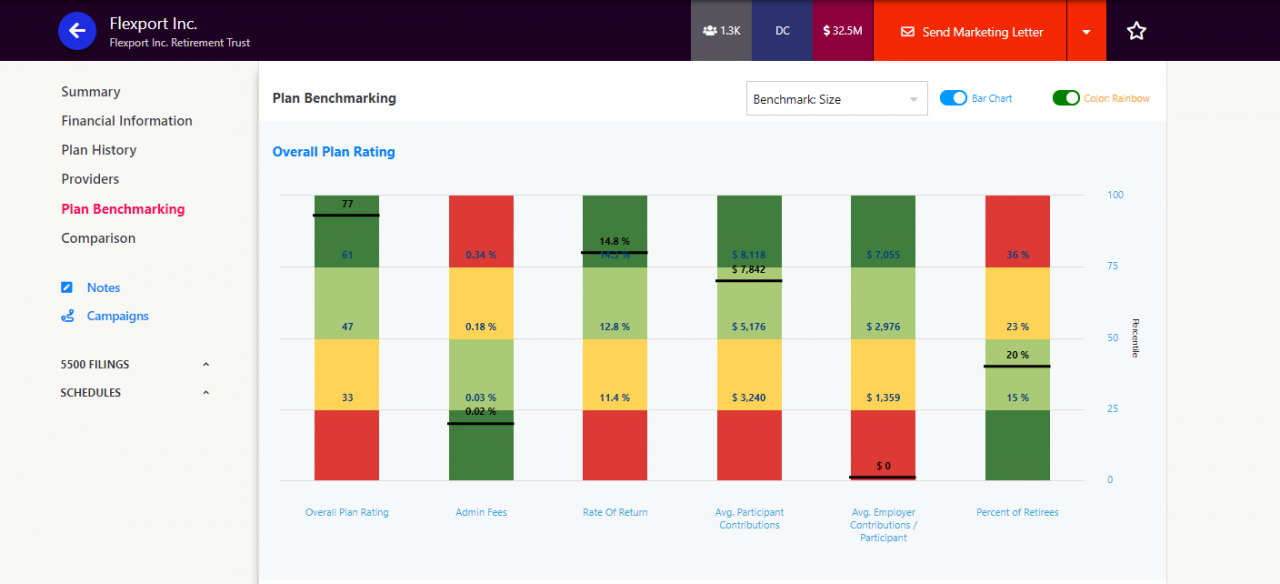
Task: Click the back arrow button
Action: tap(77, 31)
